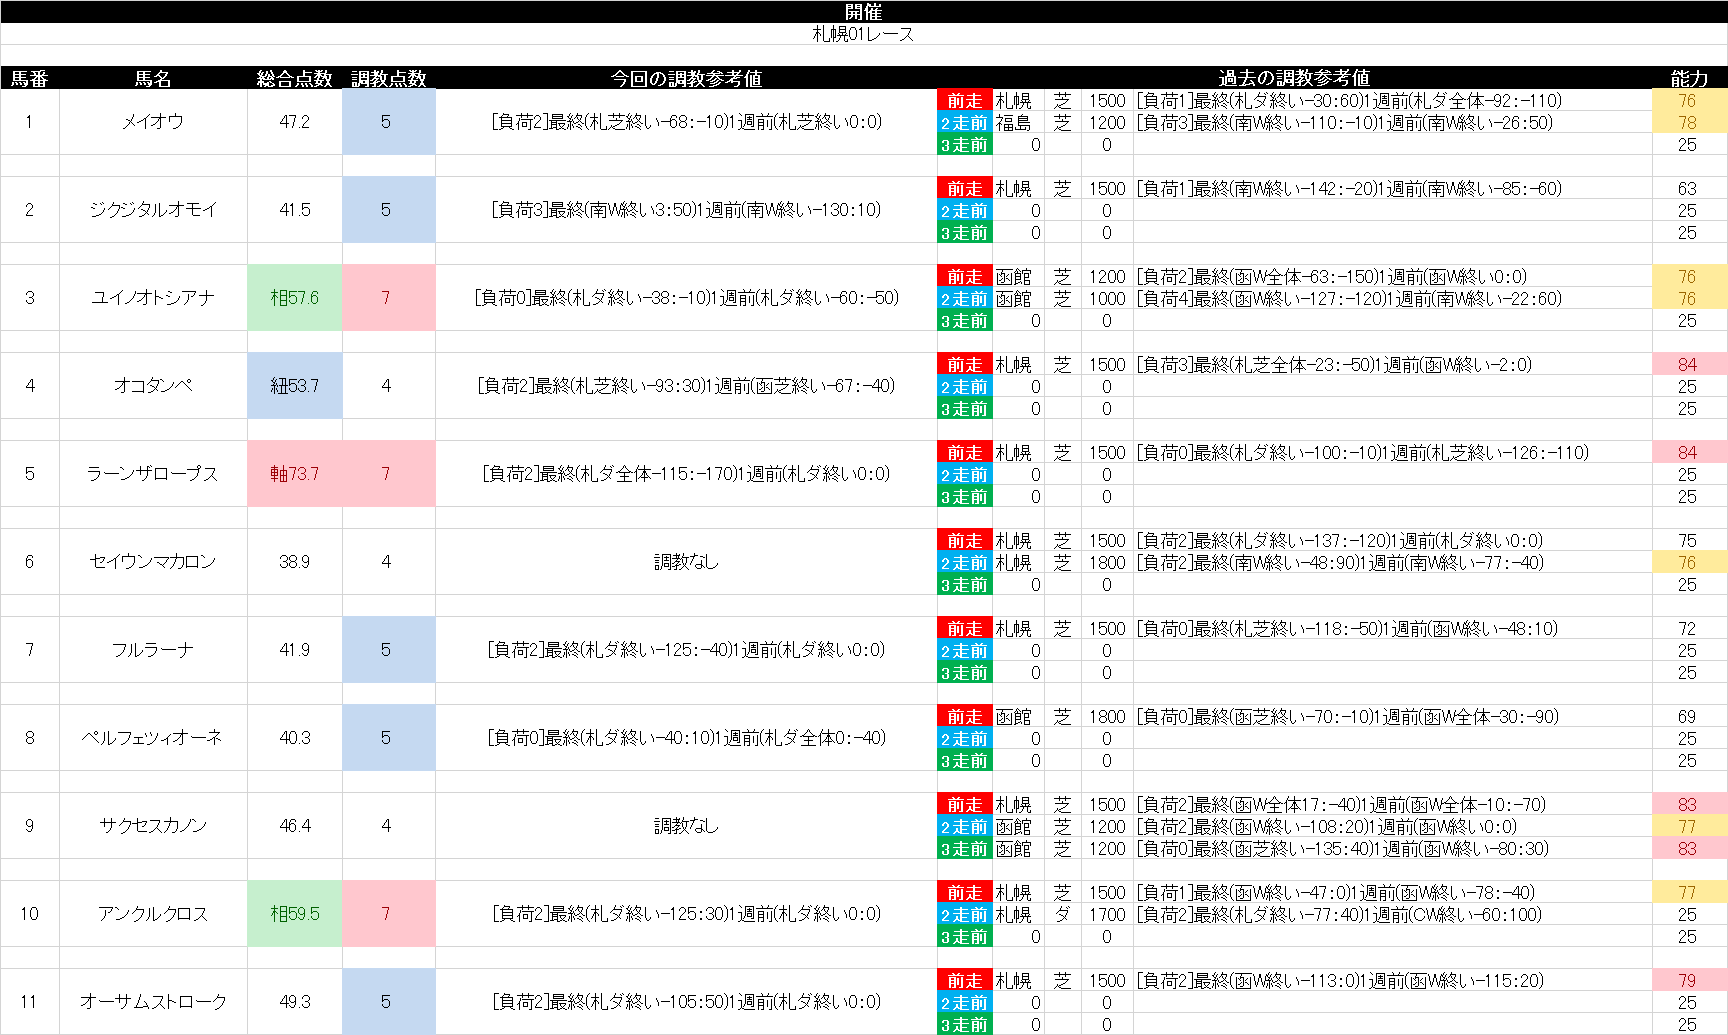Click the 能力 column header
The width and height of the screenshot is (1728, 1035).
1689,78
